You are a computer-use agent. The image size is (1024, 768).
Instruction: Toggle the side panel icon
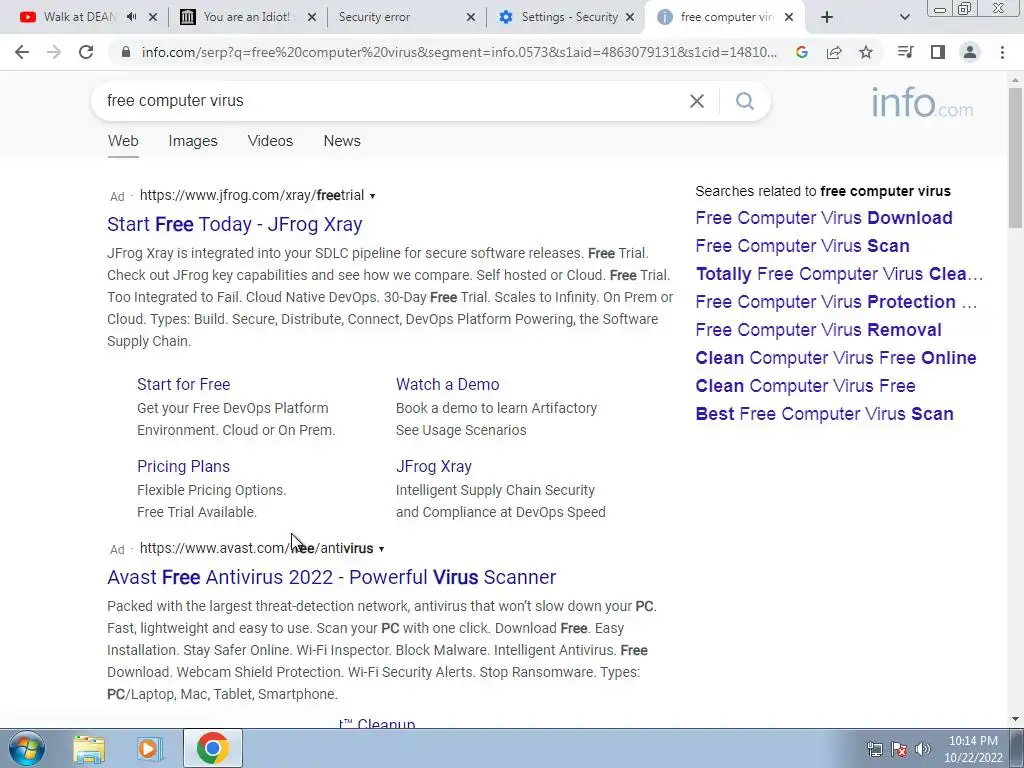[938, 52]
